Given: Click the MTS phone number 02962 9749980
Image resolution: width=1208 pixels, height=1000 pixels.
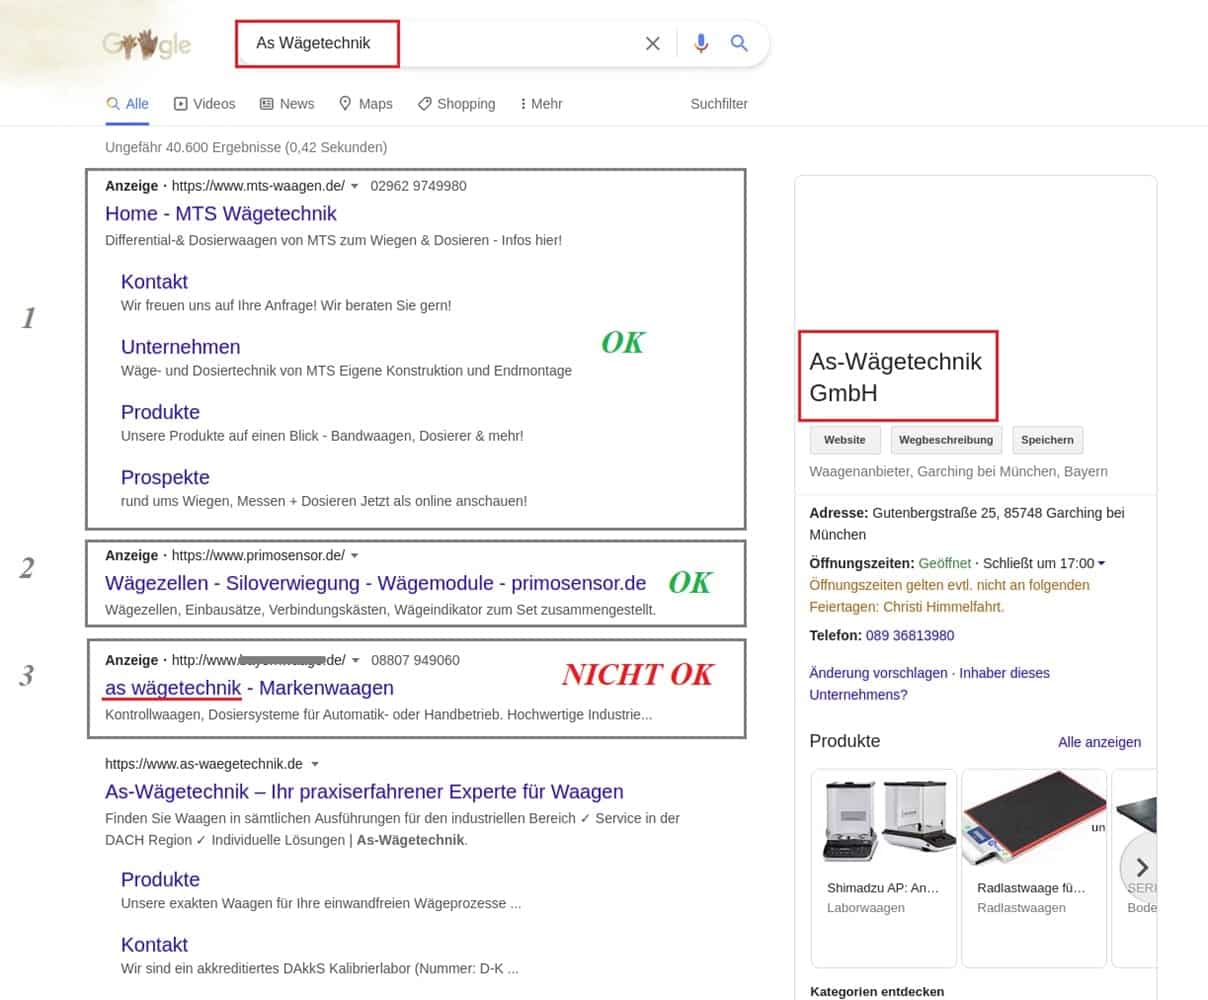Looking at the screenshot, I should (x=418, y=186).
